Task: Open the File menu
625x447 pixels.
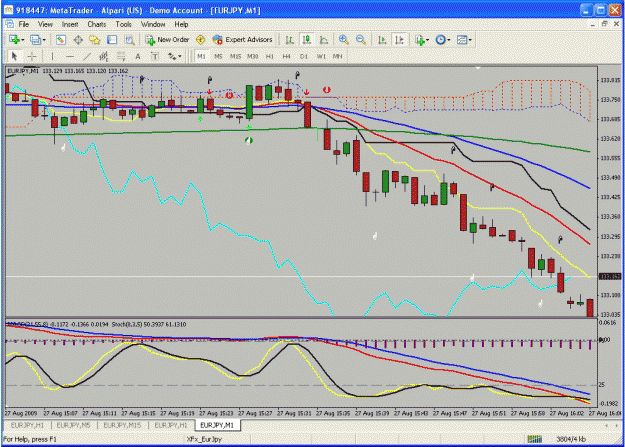Action: pos(24,24)
